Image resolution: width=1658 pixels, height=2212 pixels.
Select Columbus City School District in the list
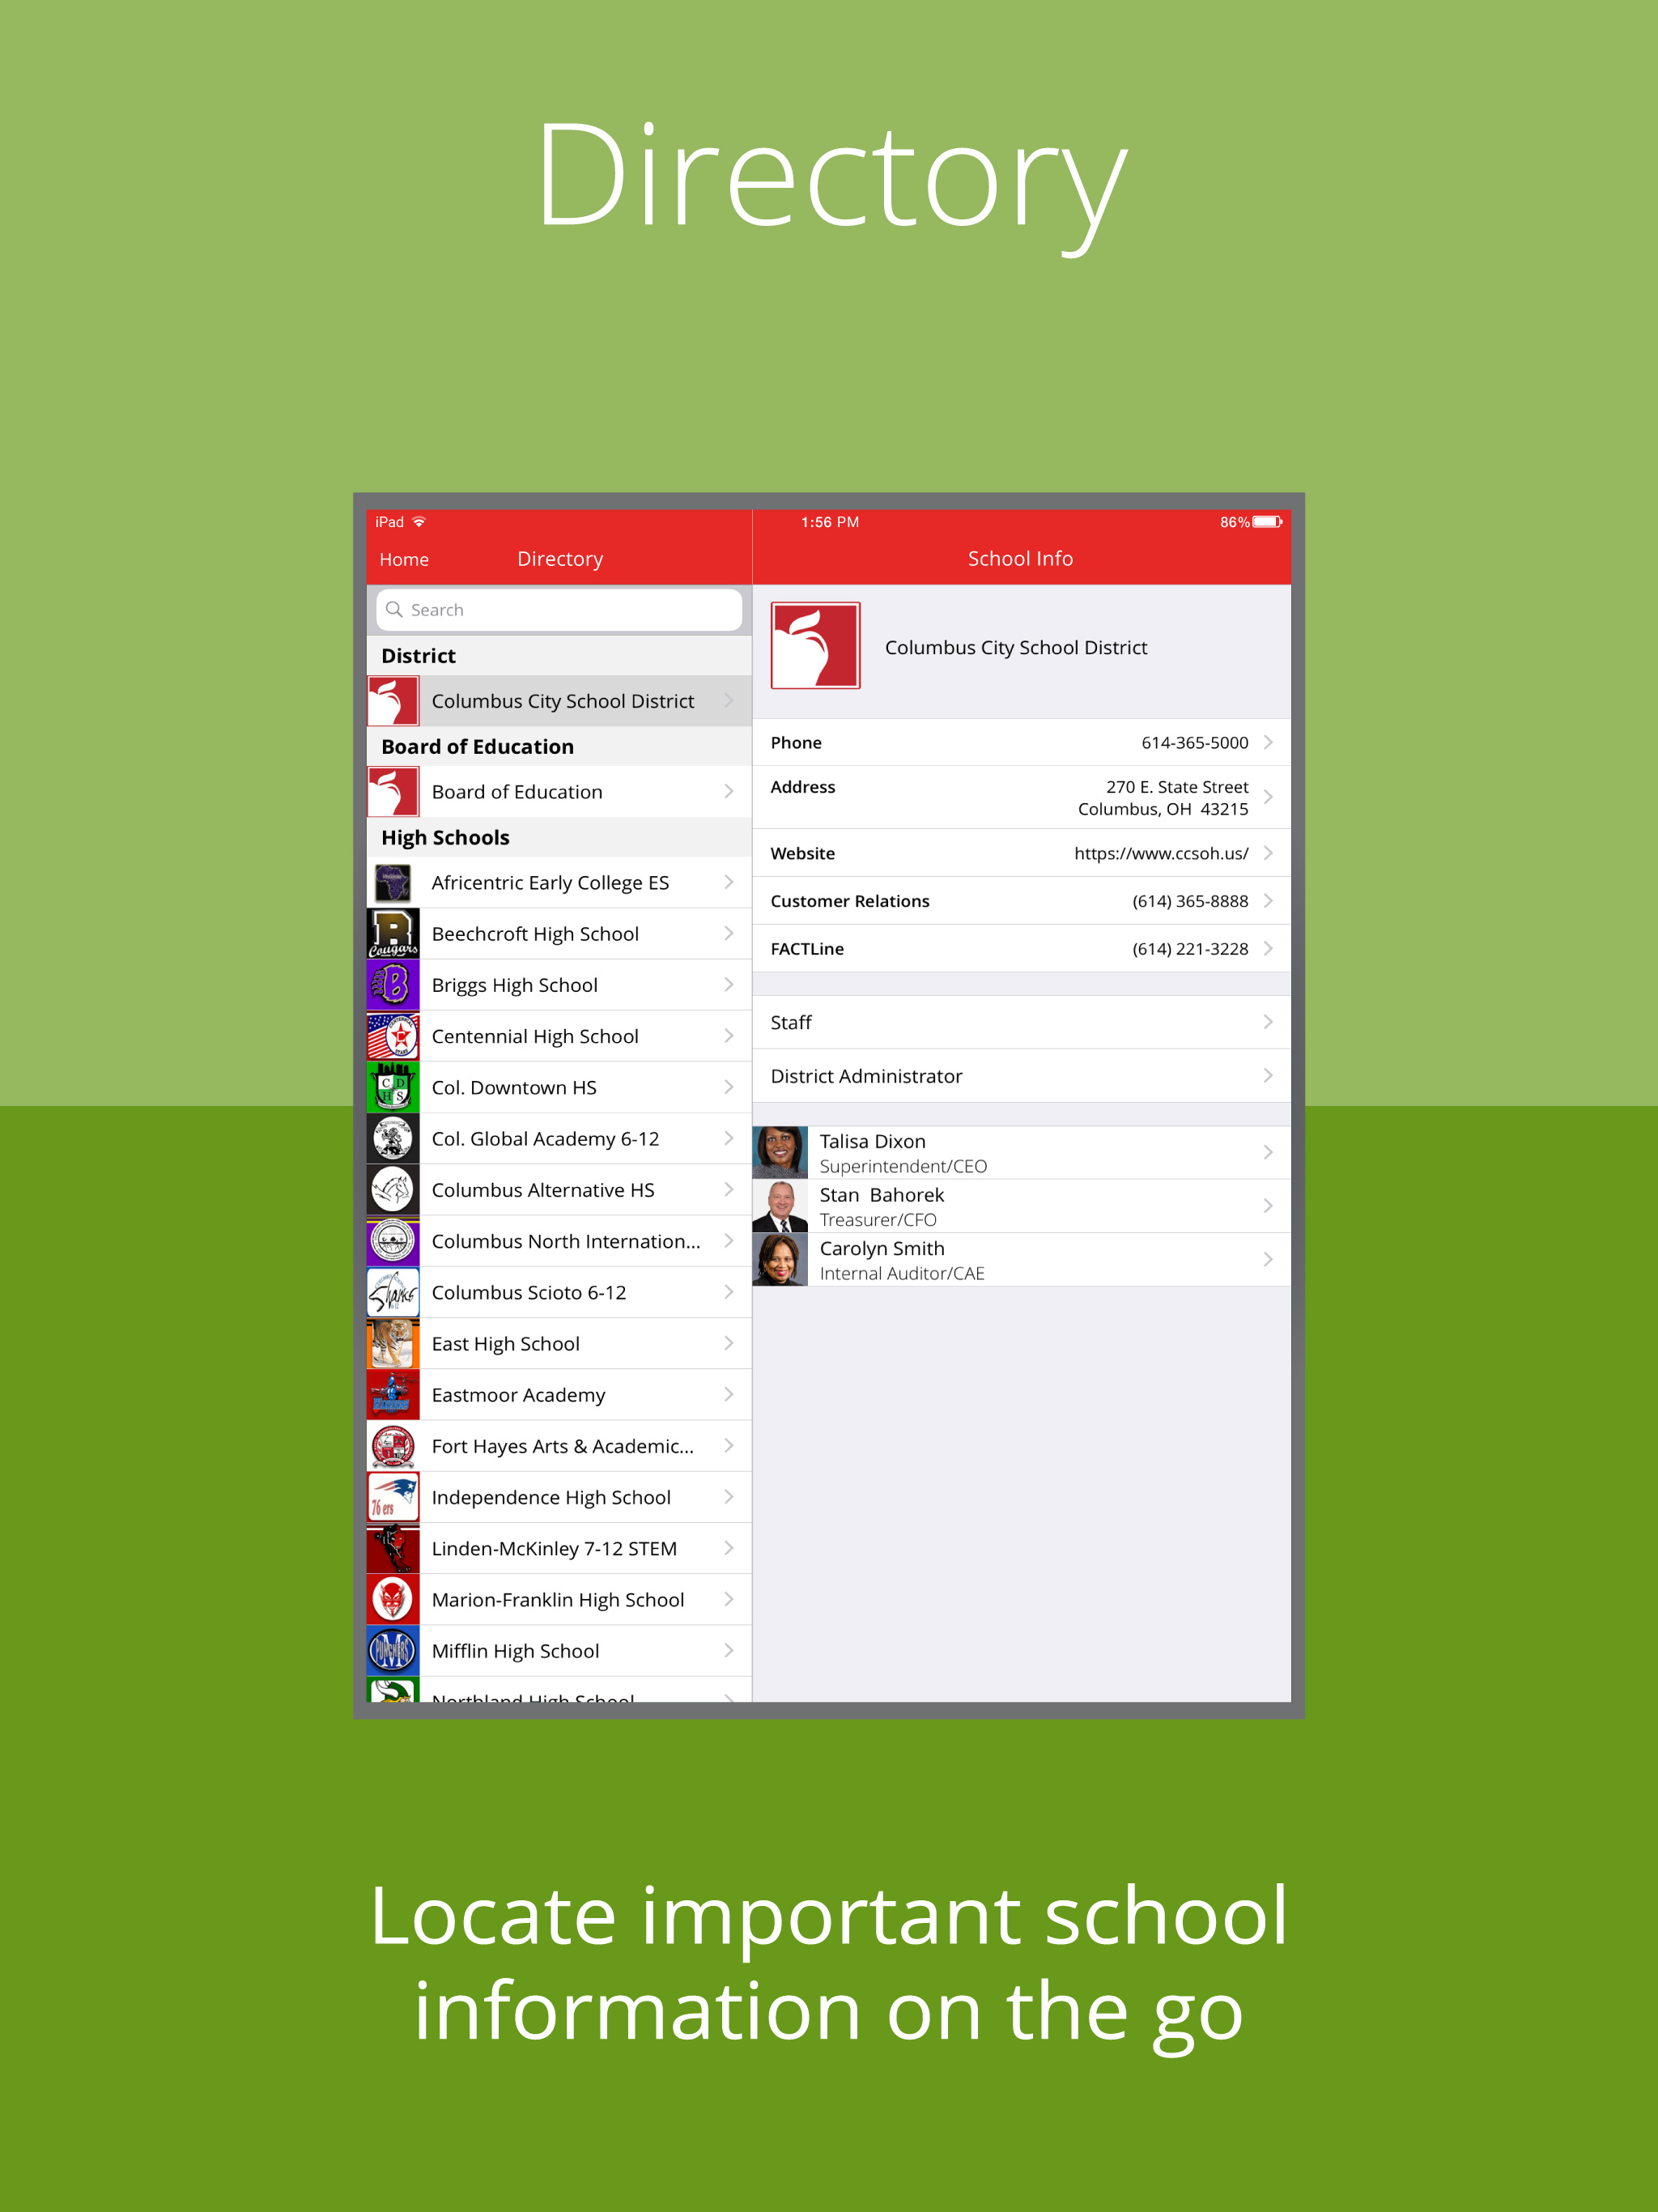tap(559, 701)
